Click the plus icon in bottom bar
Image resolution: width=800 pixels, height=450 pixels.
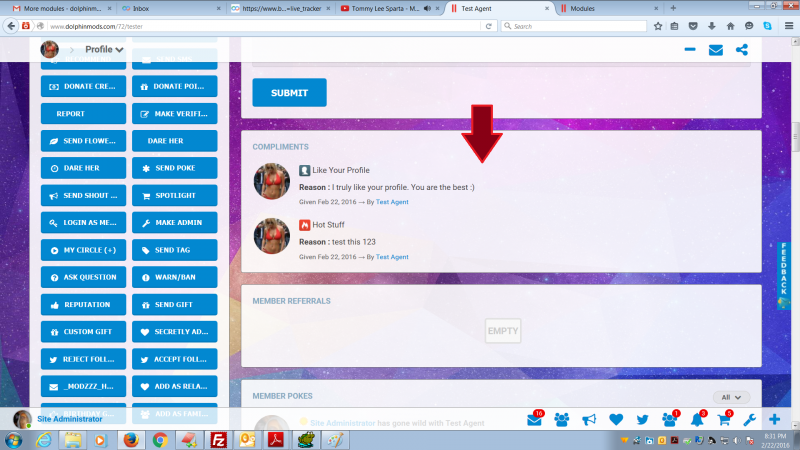pyautogui.click(x=774, y=419)
